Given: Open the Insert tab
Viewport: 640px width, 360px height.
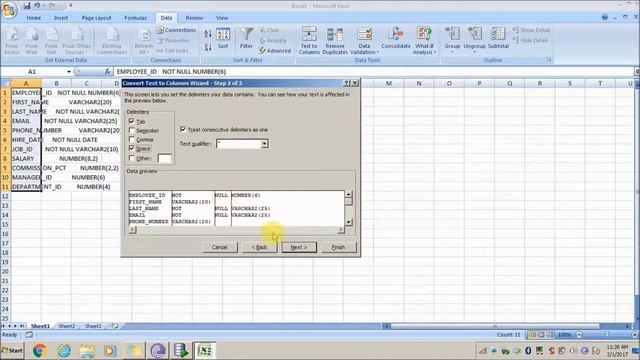Looking at the screenshot, I should click(61, 18).
